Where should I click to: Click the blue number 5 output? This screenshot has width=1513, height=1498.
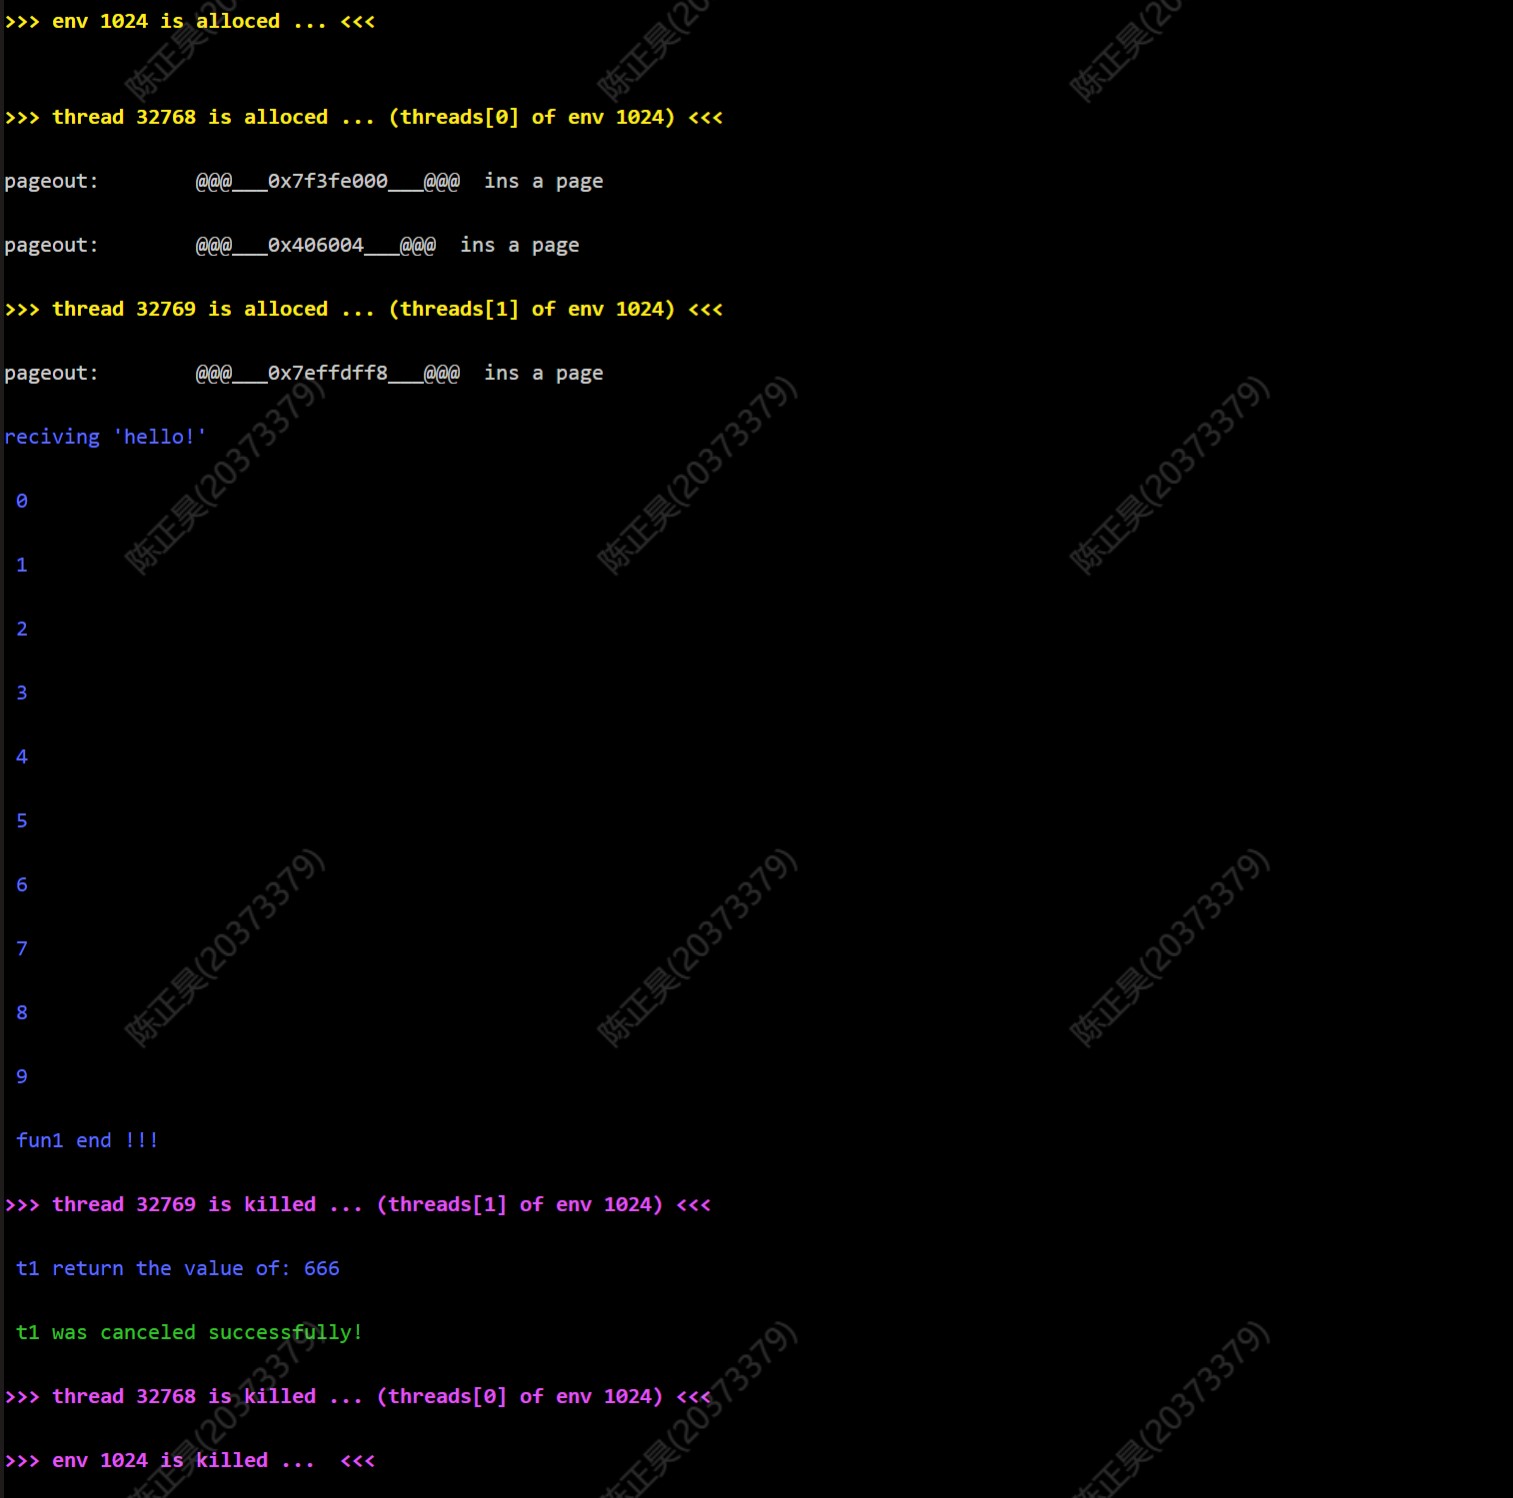click(22, 821)
